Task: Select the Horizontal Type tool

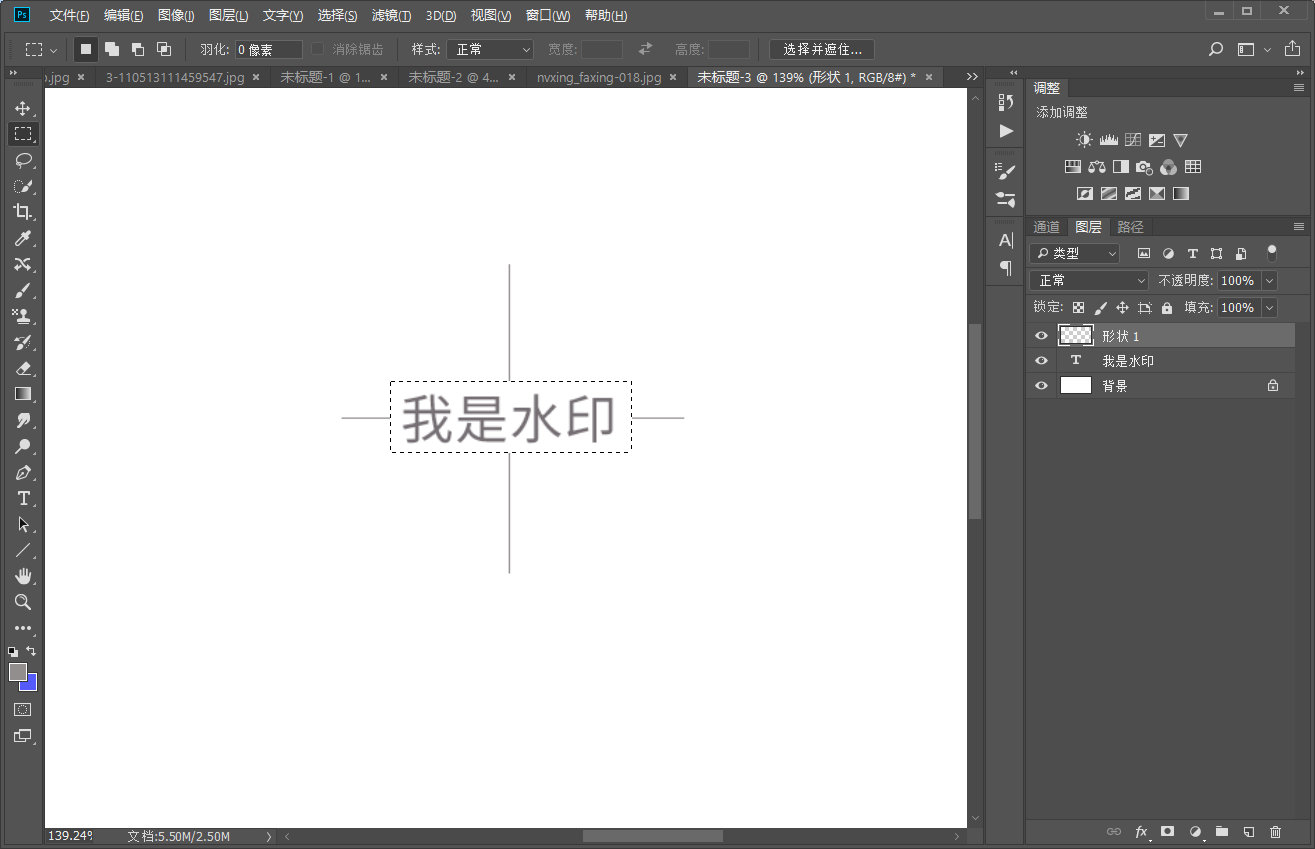Action: (22, 498)
